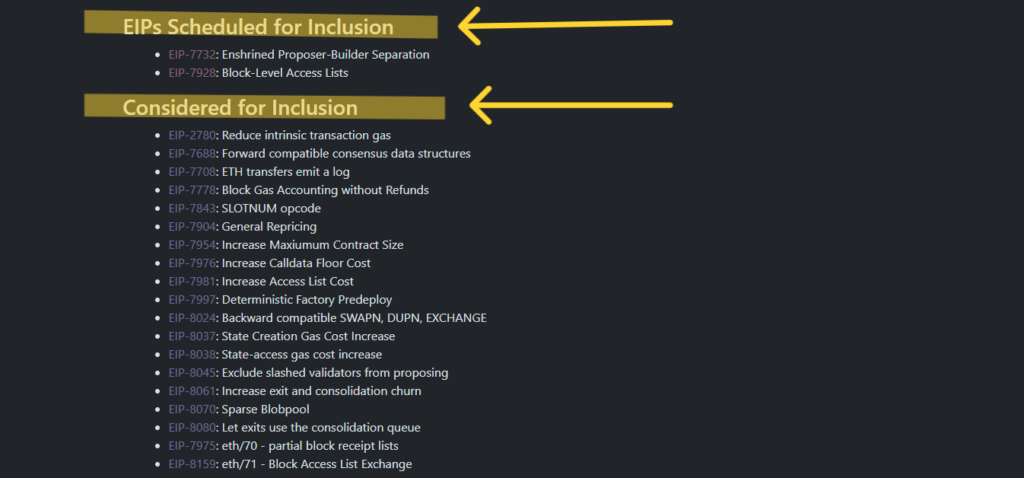Click the EIP-2780 link
The height and width of the screenshot is (478, 1024).
pos(191,135)
